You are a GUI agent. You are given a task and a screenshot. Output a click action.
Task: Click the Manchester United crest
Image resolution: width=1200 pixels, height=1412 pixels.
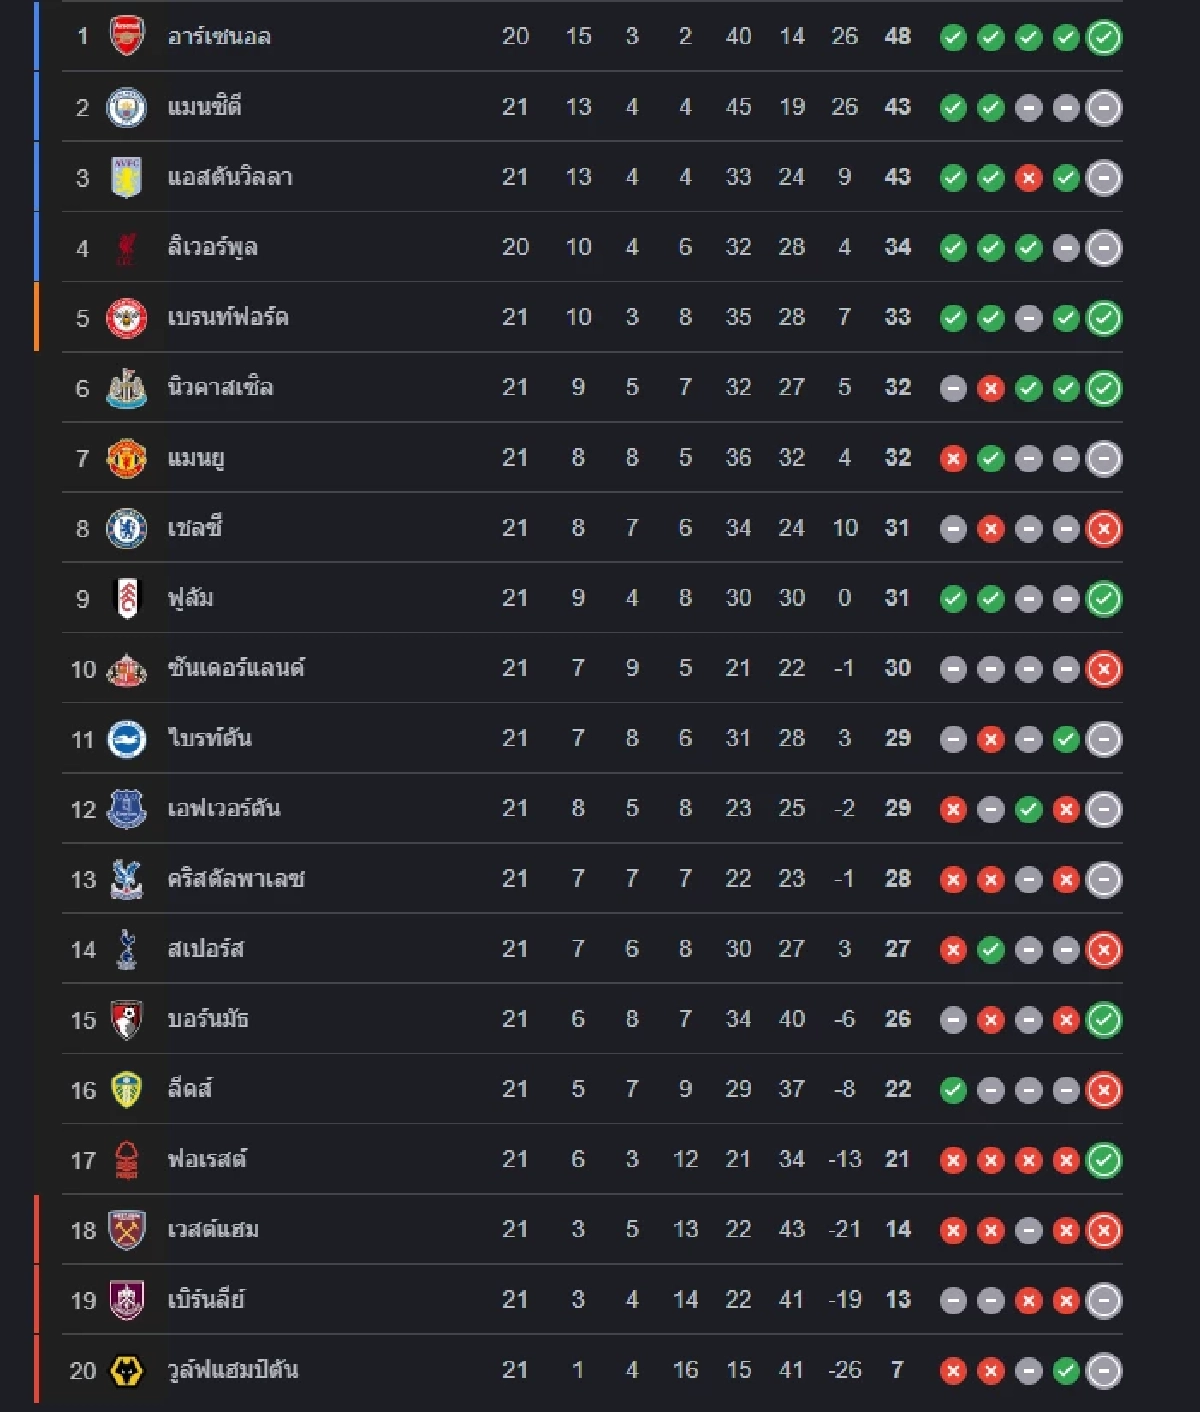pos(126,458)
